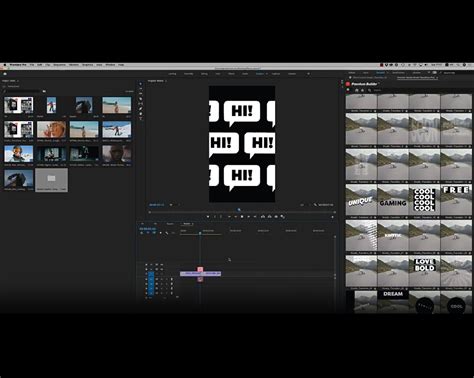Open the Sequence menu
Viewport: 474px width, 378px height.
(60, 65)
